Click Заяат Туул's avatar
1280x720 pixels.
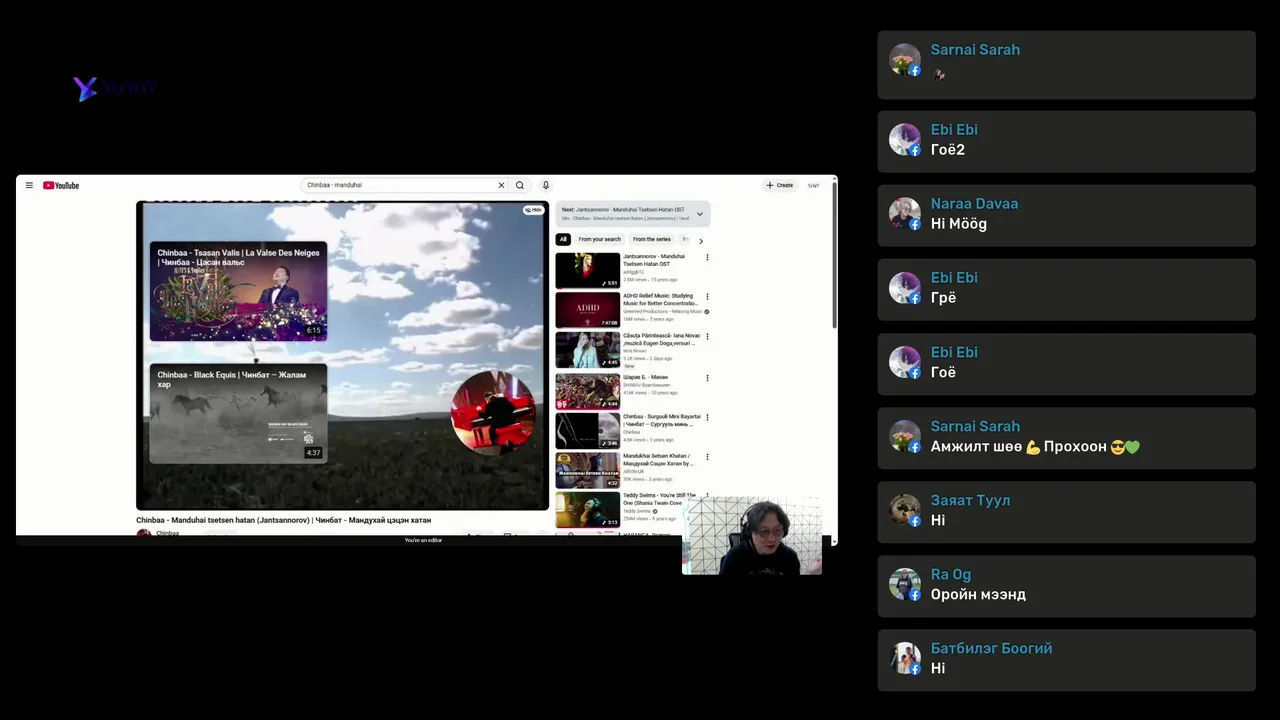point(905,510)
